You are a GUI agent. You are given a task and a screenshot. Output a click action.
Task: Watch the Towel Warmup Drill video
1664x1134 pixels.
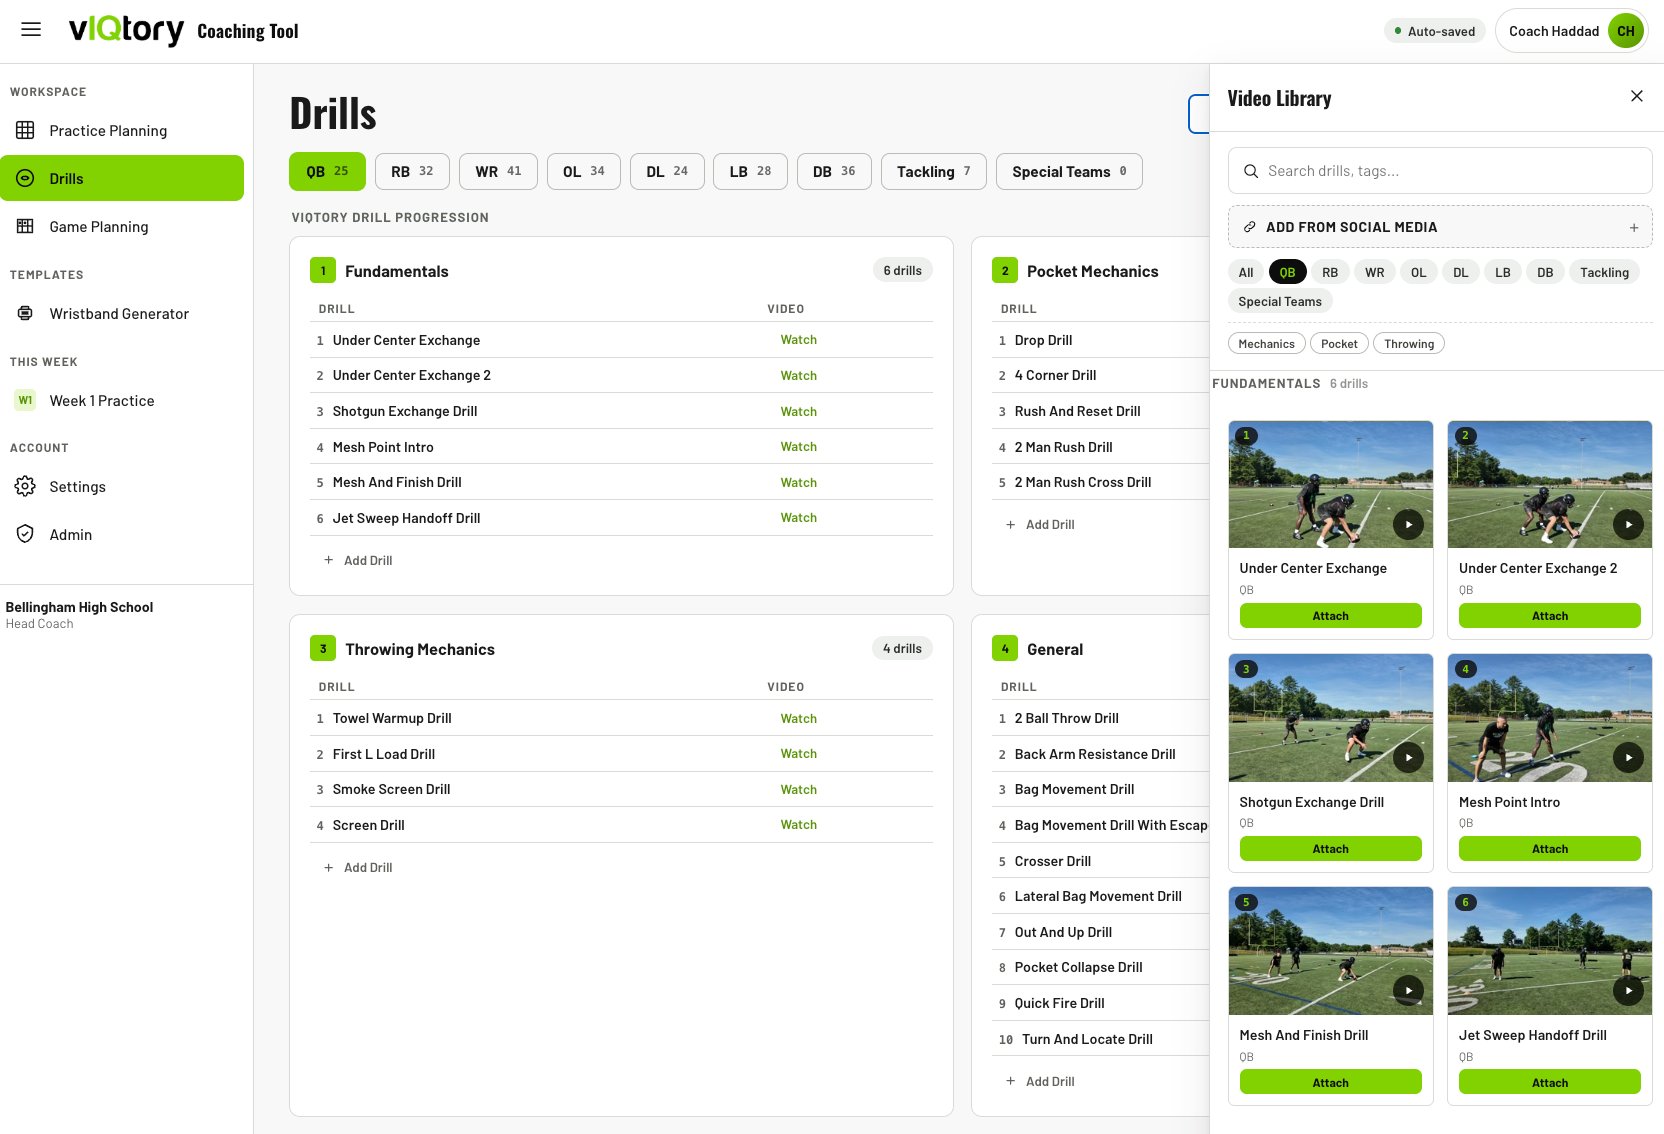click(798, 718)
